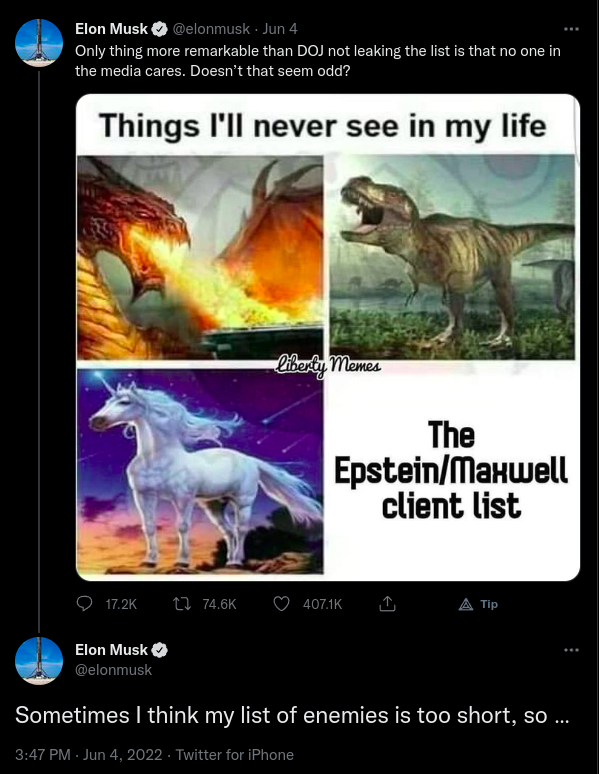Open the three-dot menu on the top tweet
Screen dimensions: 599x774
tap(571, 29)
